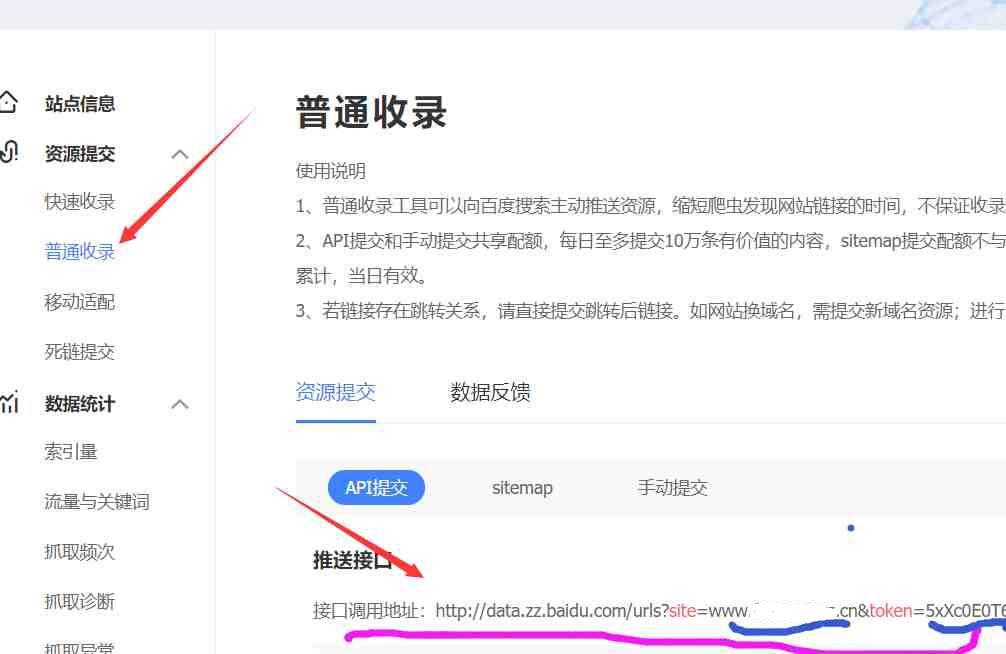Image resolution: width=1006 pixels, height=654 pixels.
Task: Click instruction line 1 about 主动推送资源
Action: [651, 205]
